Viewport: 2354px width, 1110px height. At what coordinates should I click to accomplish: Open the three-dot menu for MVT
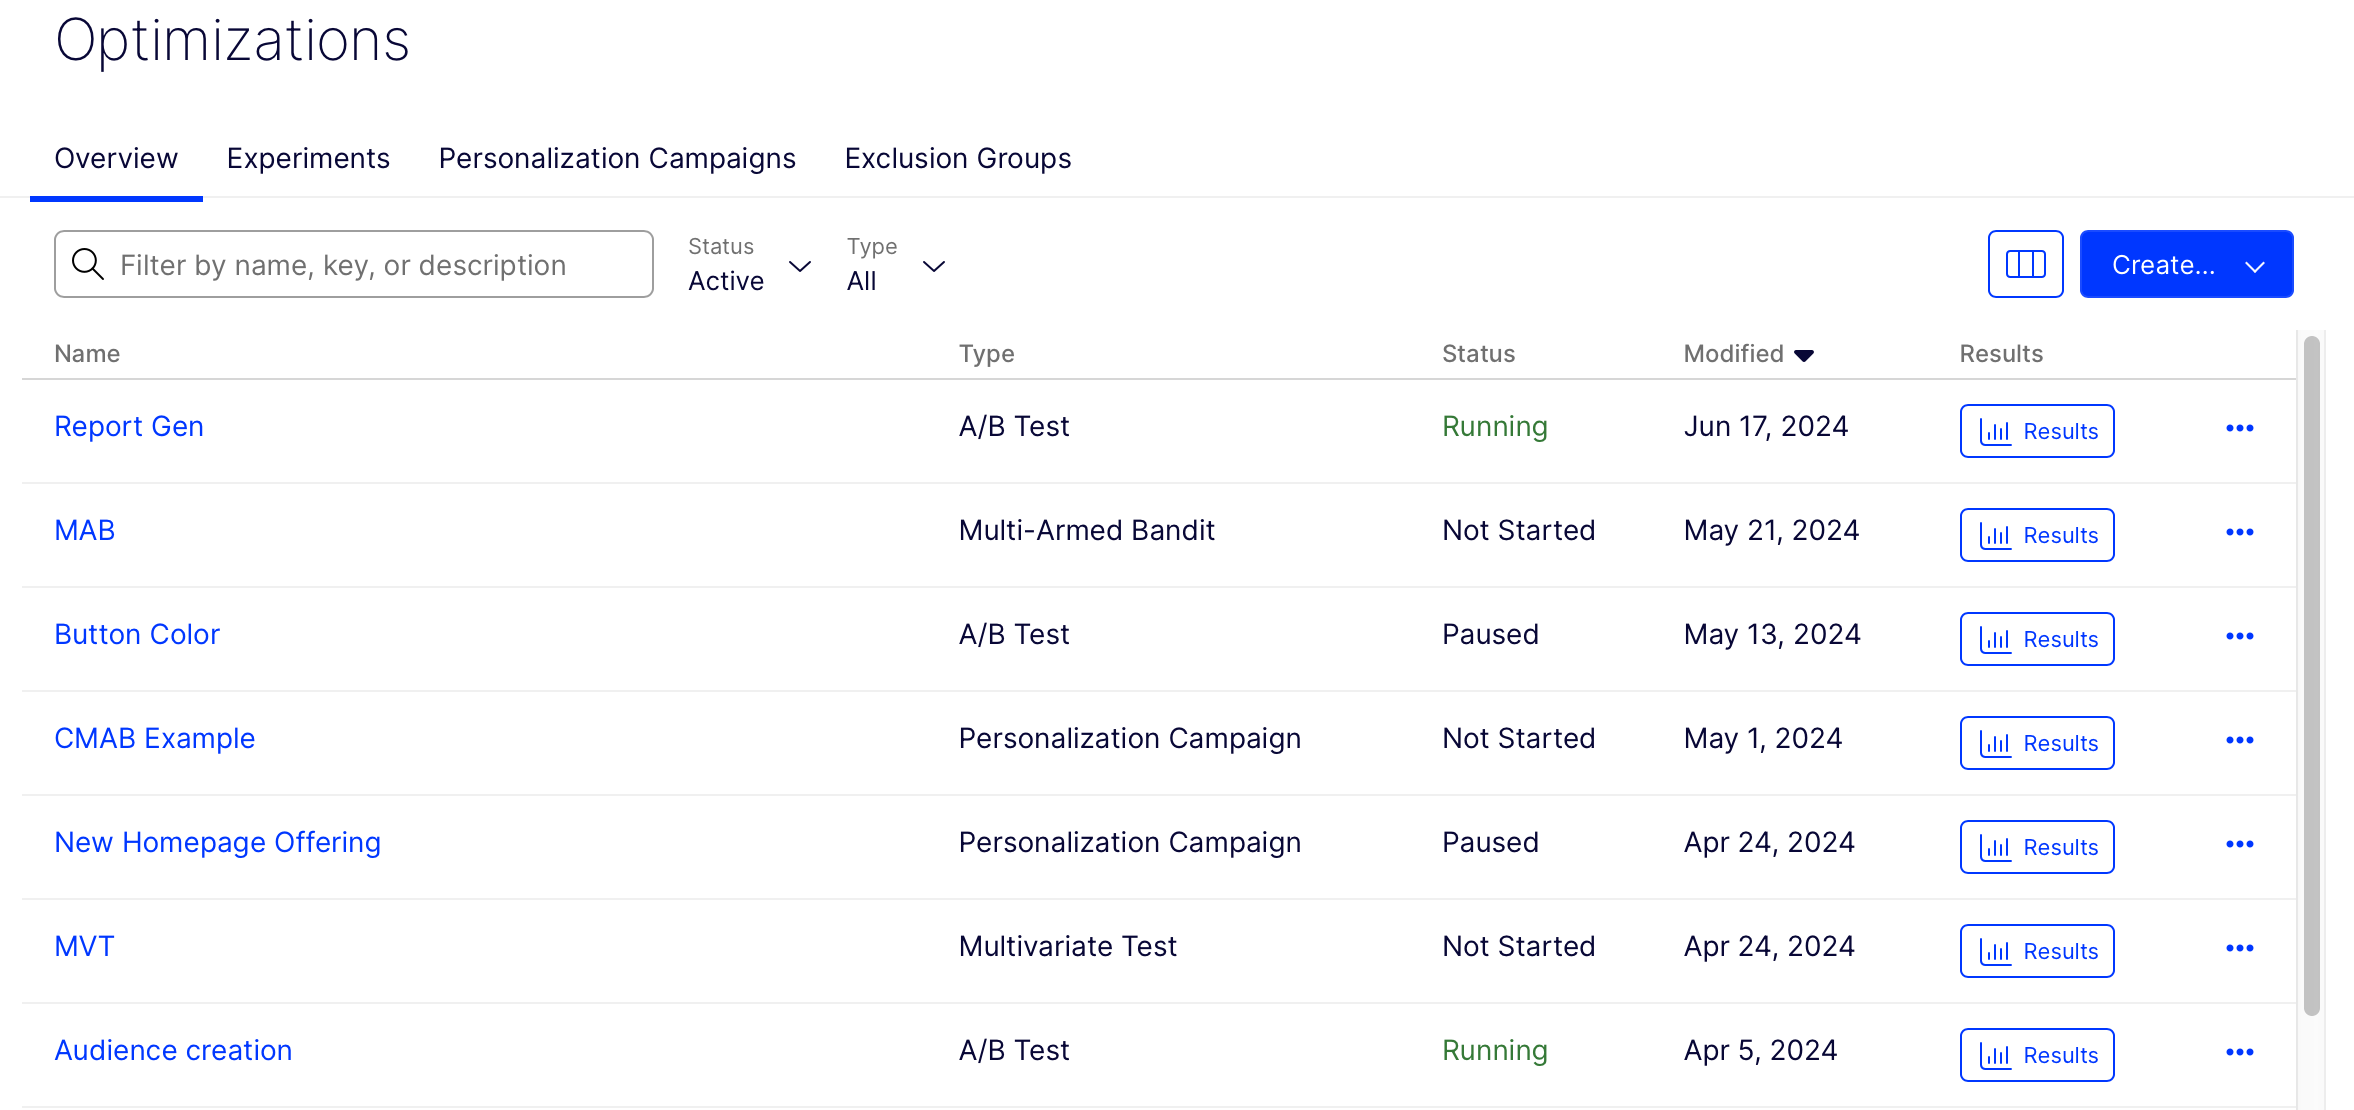point(2239,949)
